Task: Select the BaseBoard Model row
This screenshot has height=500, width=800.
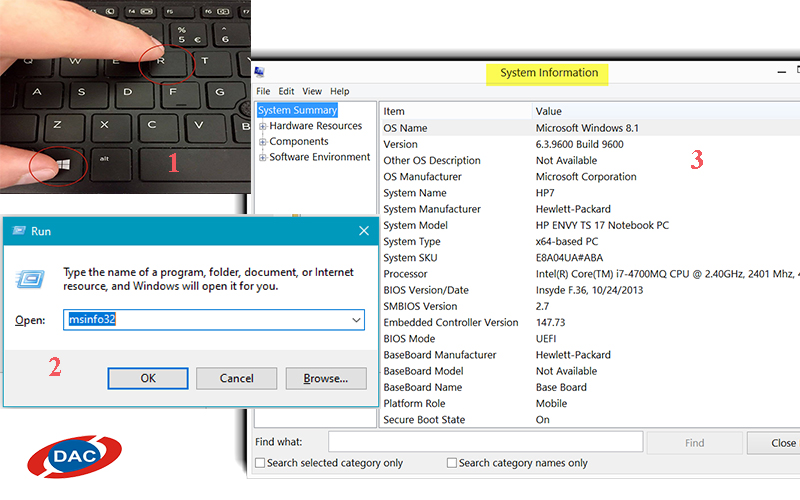Action: [x=590, y=371]
